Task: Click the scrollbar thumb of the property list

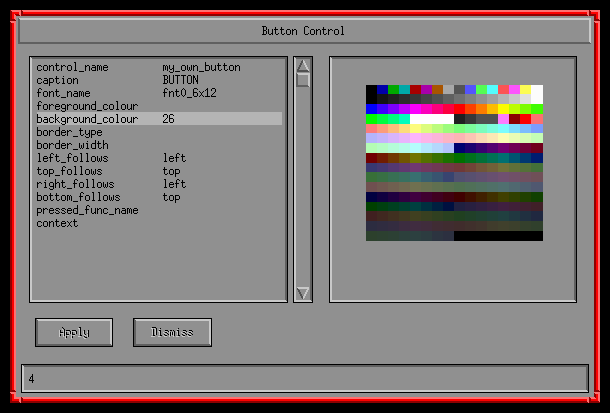Action: coord(303,80)
